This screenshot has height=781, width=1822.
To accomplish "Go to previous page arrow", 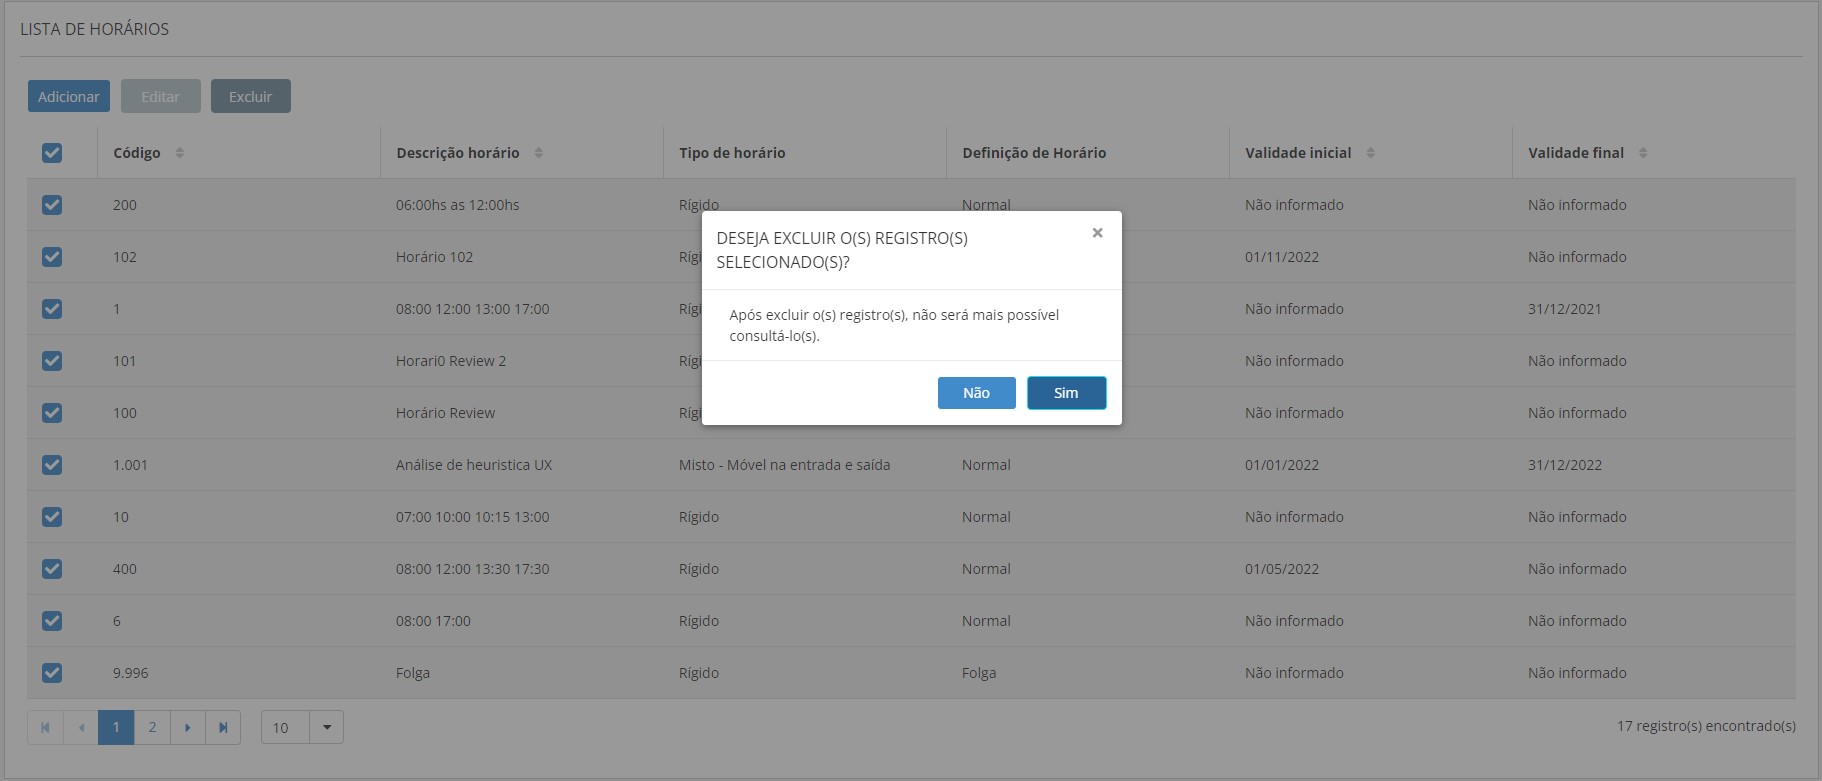I will pos(81,727).
